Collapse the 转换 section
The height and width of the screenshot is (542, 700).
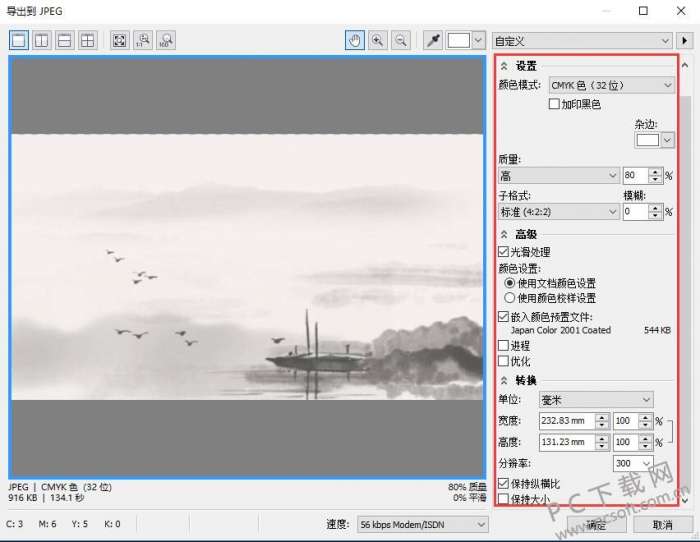tap(504, 380)
